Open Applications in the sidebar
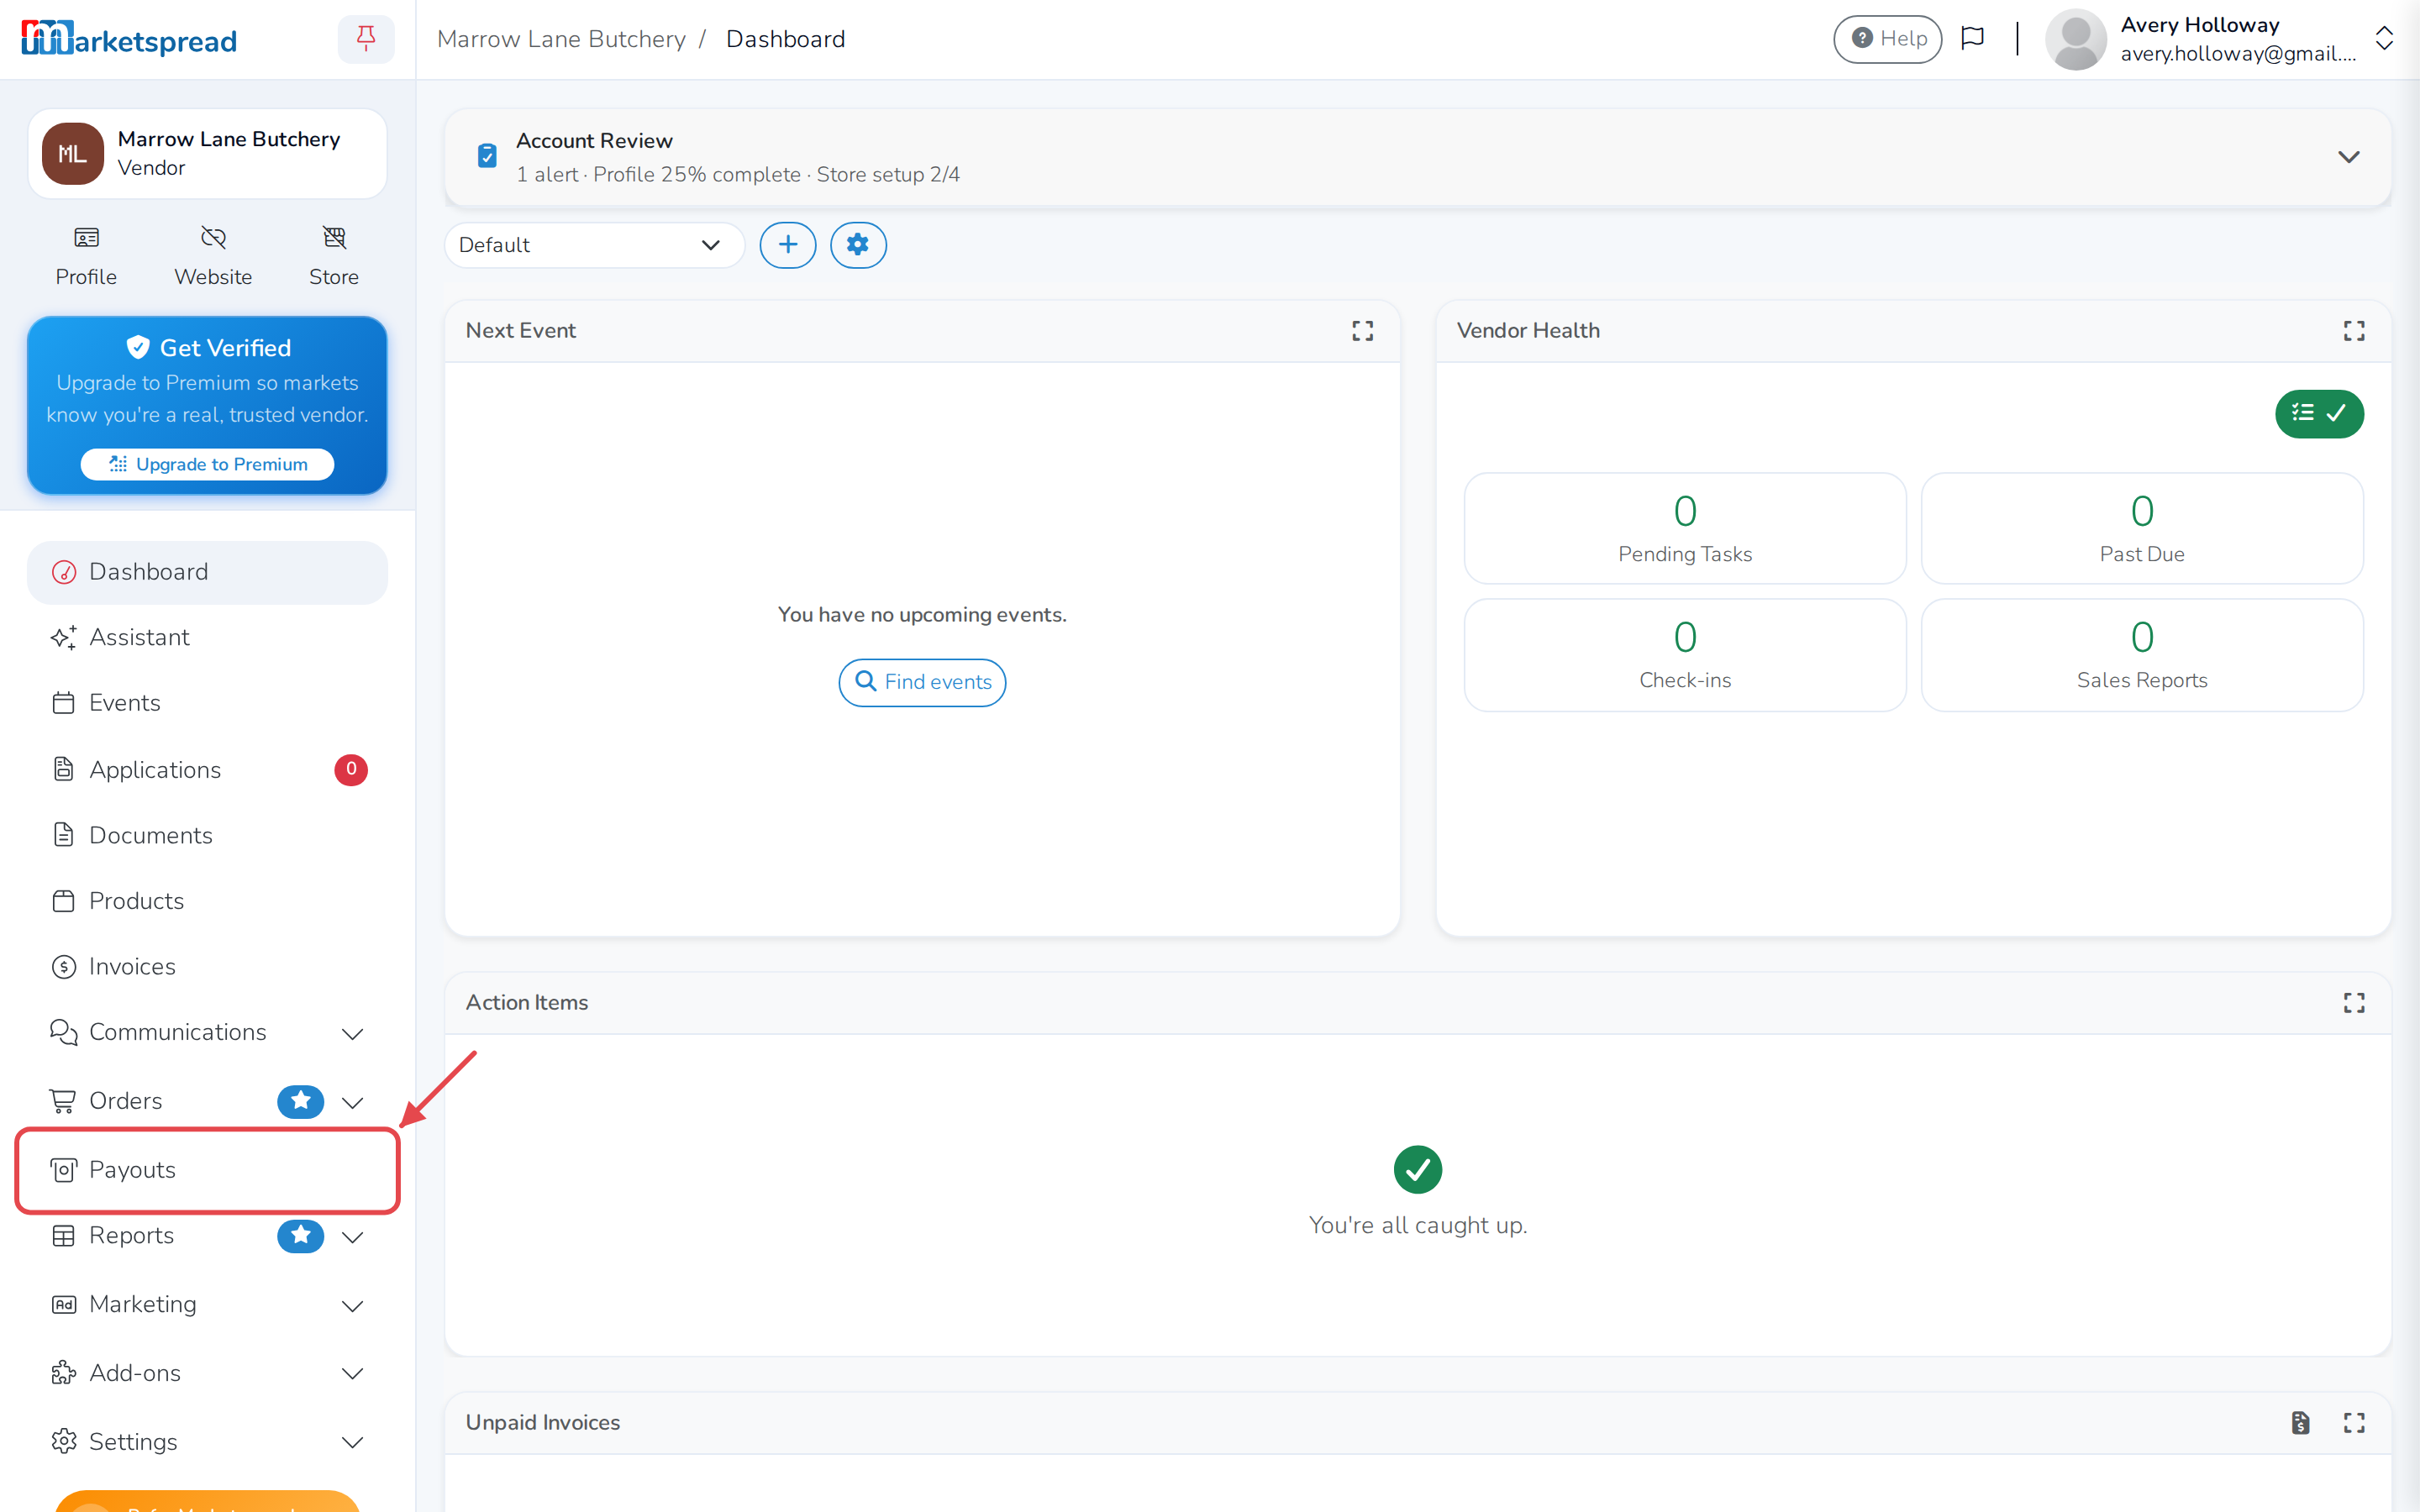 [207, 770]
